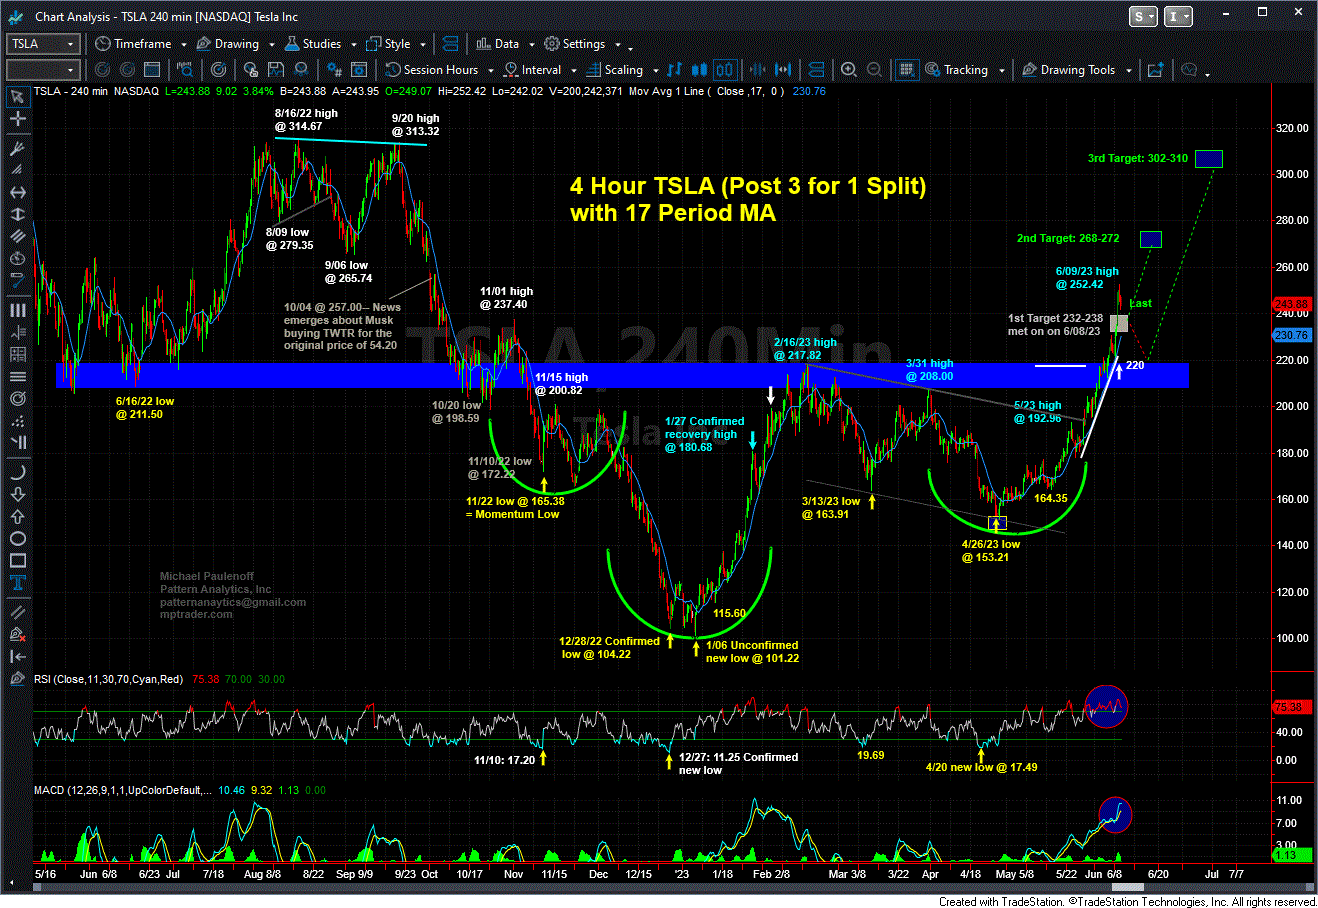Click the S button in title bar
The image size is (1318, 908).
pos(1143,16)
